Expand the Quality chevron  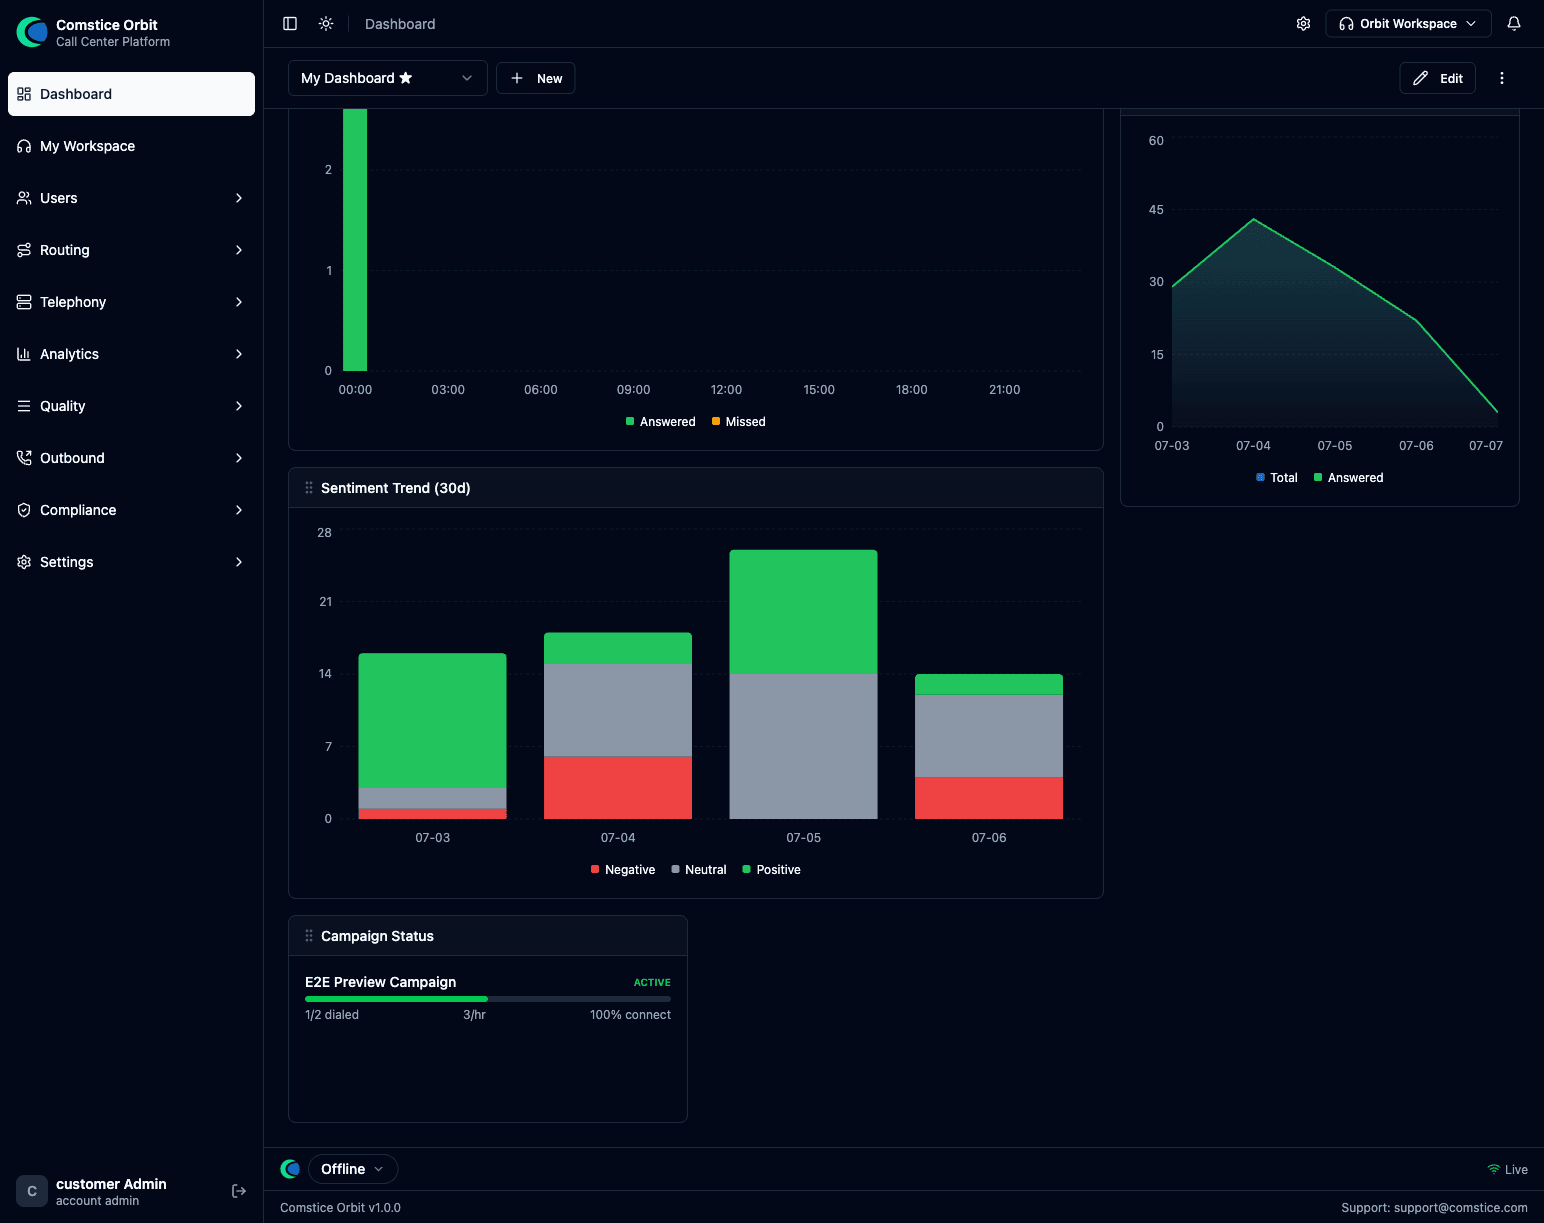click(x=239, y=406)
